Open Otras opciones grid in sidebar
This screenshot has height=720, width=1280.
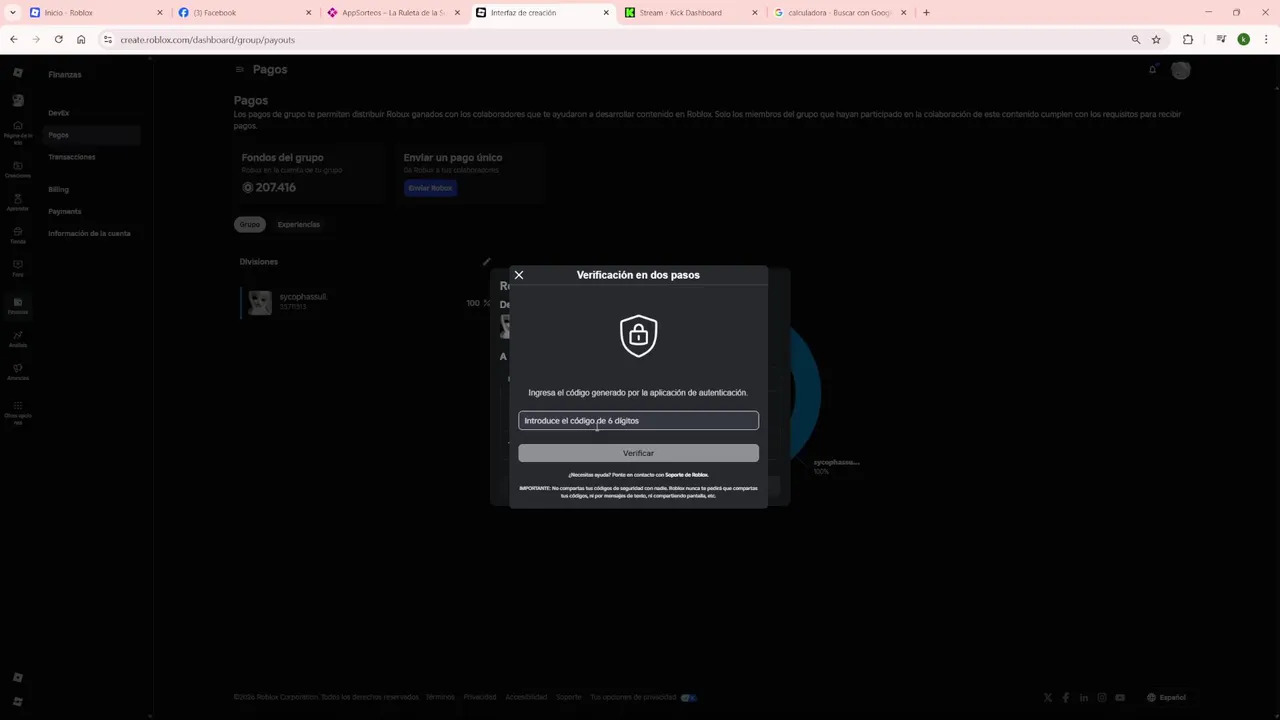[17, 412]
